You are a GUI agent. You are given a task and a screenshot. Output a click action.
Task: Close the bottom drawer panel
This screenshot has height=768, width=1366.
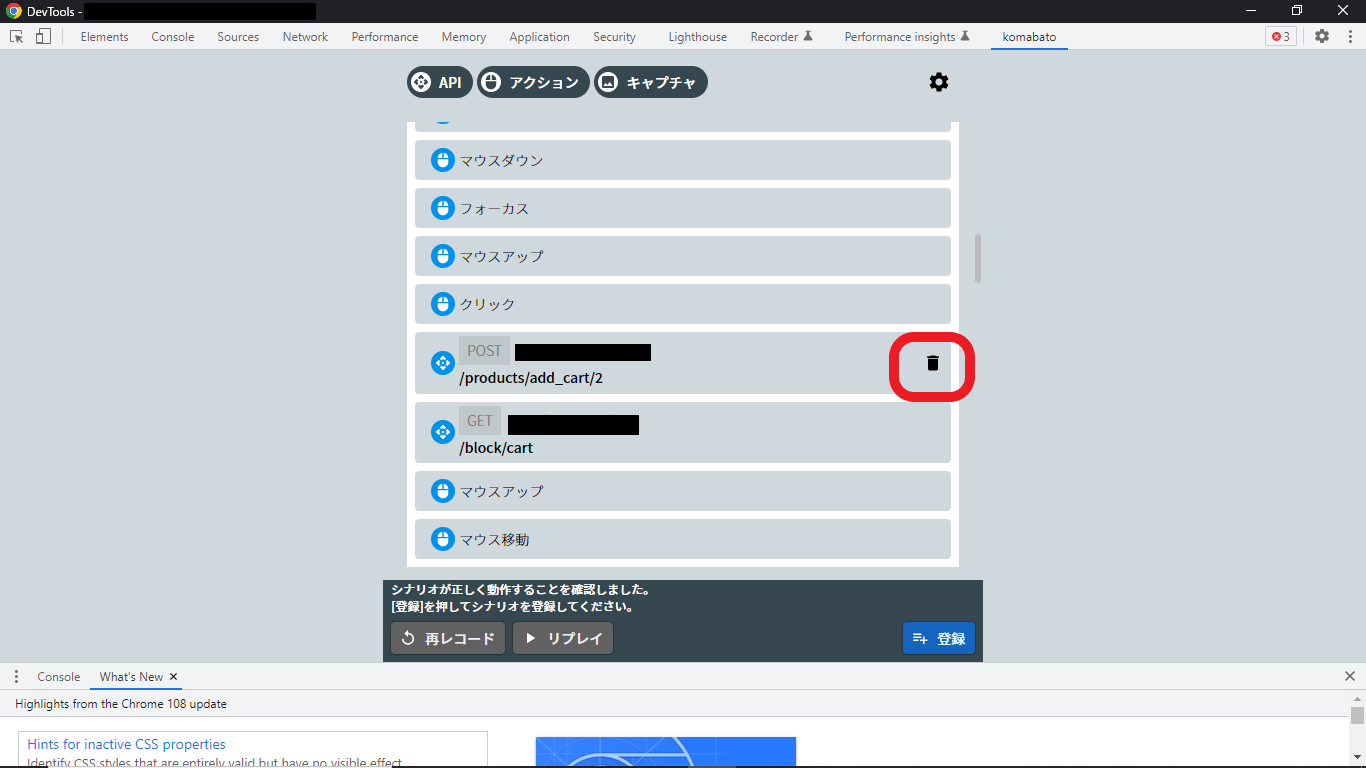(1350, 677)
